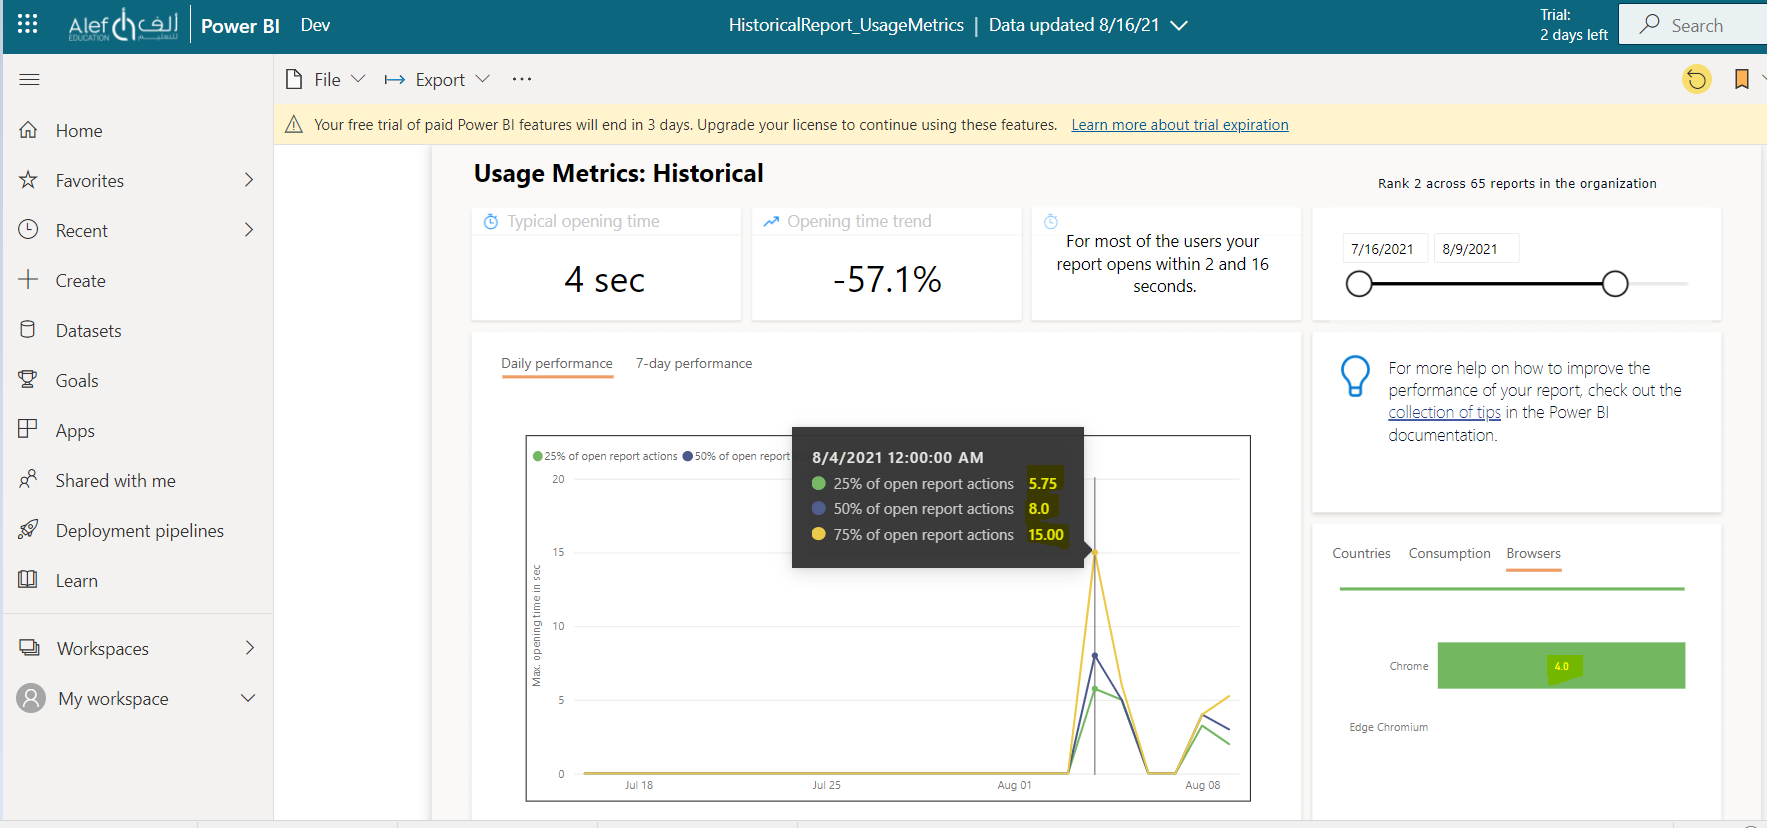Viewport: 1767px width, 828px height.
Task: Click the 4 sec typical opening time value
Action: (x=604, y=280)
